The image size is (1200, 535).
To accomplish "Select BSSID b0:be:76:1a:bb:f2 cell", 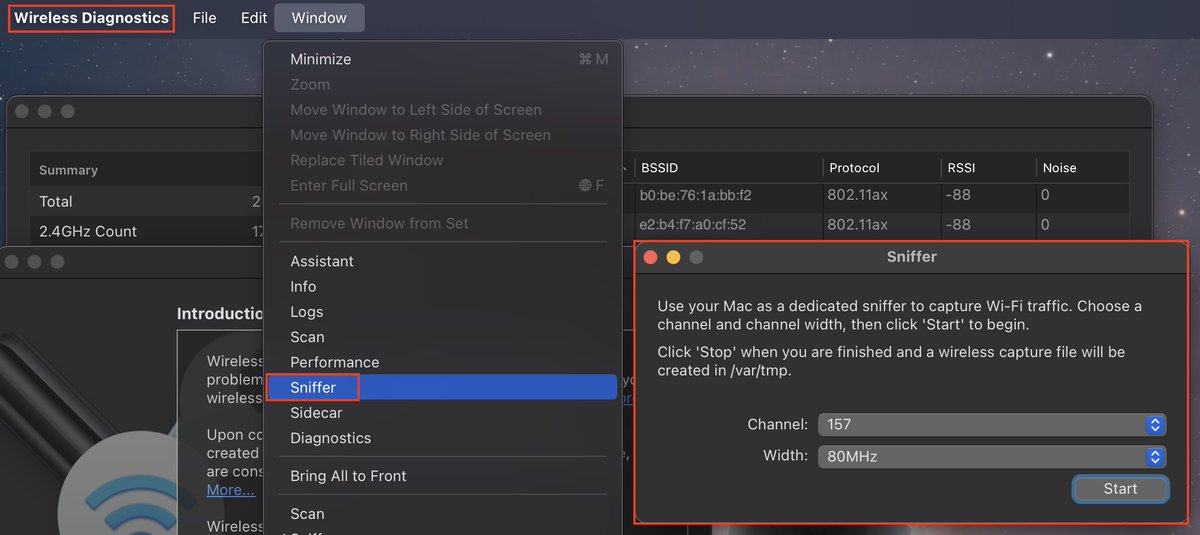I will 696,195.
